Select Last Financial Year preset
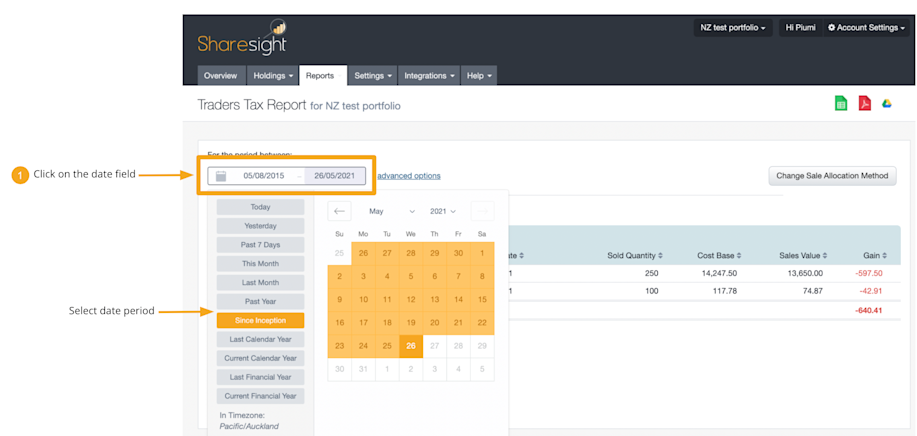 click(x=260, y=377)
